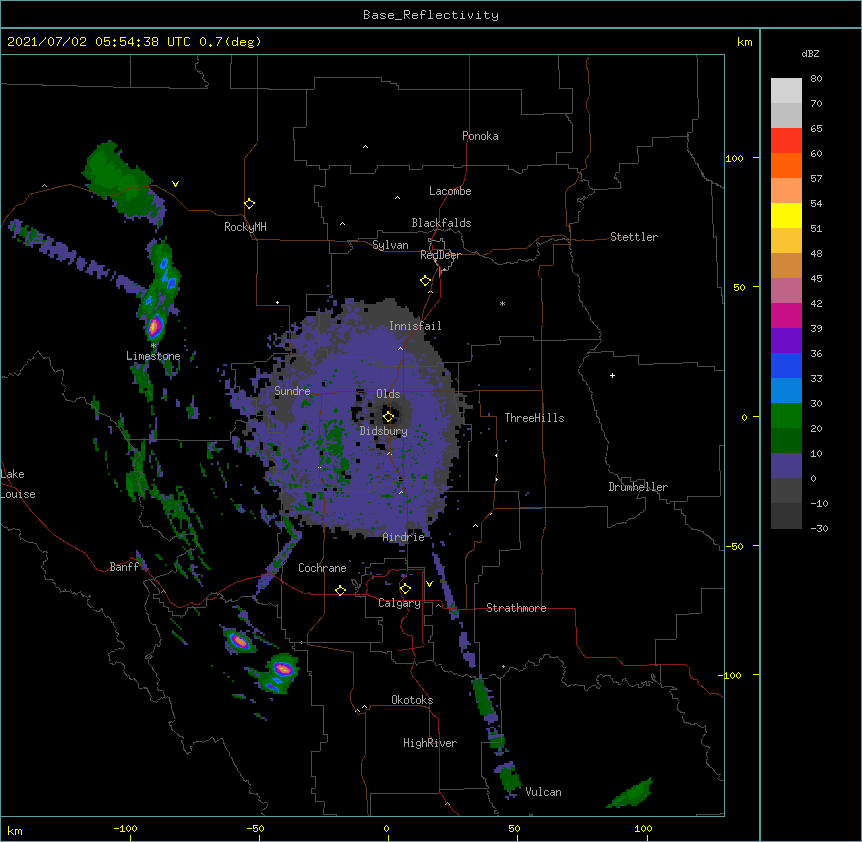Click the RedDeer city label
The image size is (862, 842).
(440, 255)
